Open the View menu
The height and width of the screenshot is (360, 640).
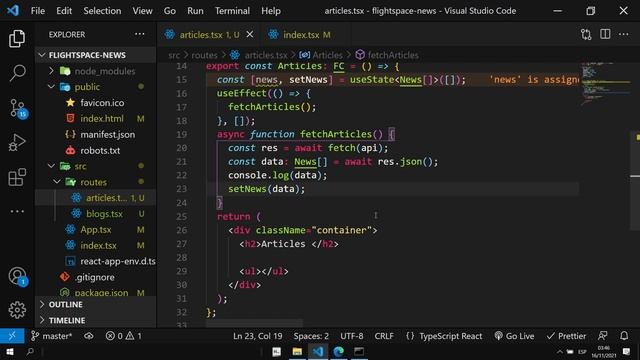(x=142, y=11)
